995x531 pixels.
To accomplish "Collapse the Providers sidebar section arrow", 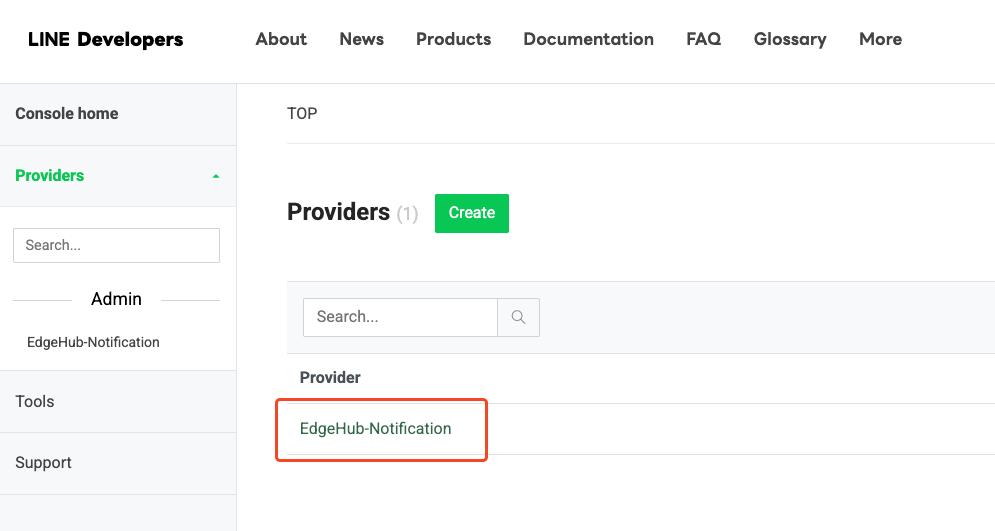I will point(216,176).
